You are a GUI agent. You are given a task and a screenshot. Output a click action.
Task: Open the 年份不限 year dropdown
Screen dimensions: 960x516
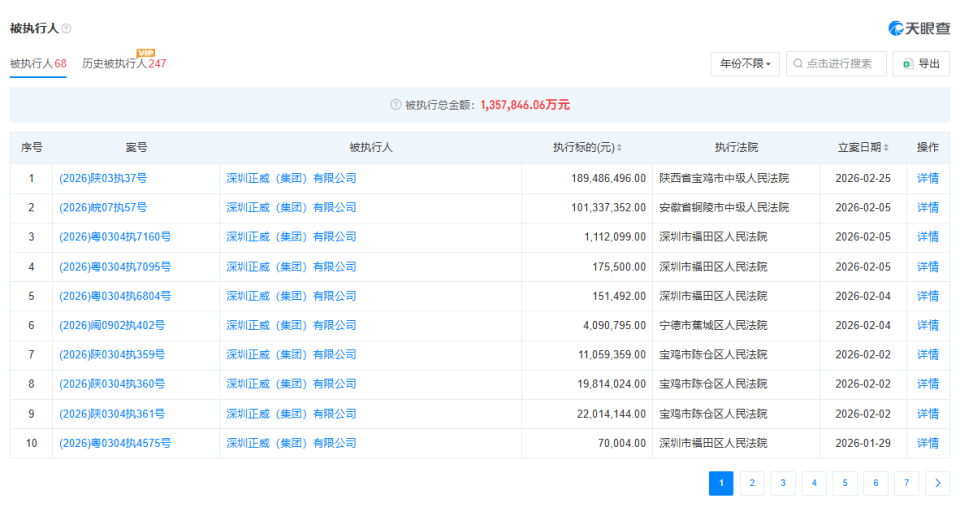pyautogui.click(x=745, y=64)
